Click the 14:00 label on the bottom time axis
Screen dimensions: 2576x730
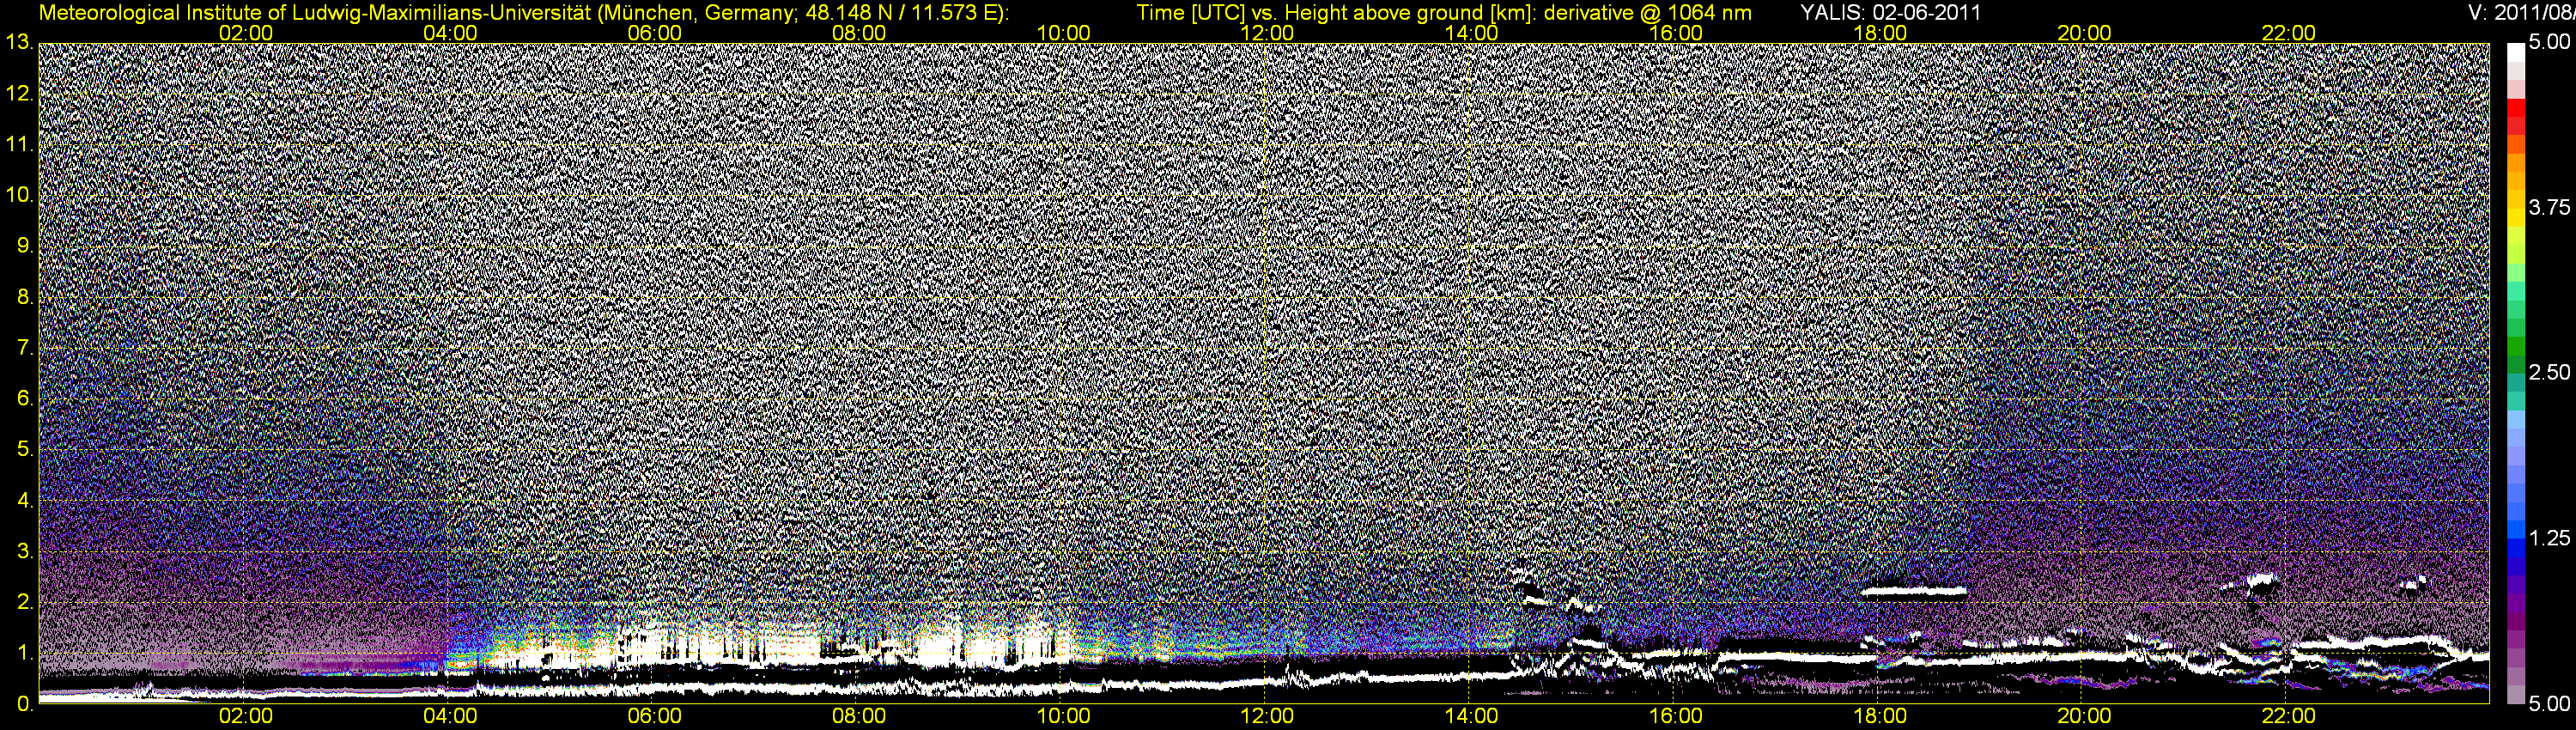point(1472,716)
